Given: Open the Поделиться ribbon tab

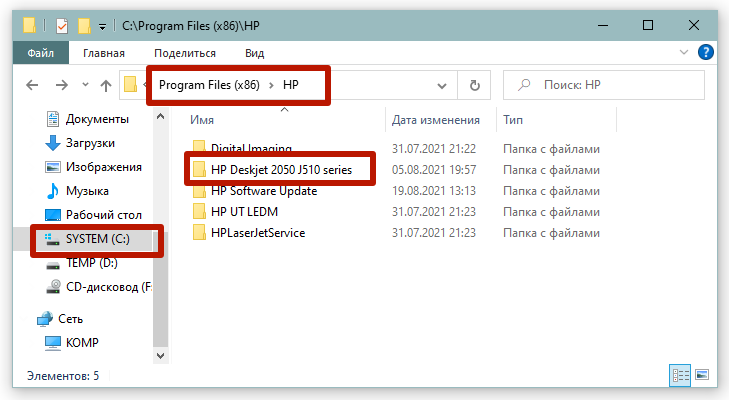Looking at the screenshot, I should 185,53.
